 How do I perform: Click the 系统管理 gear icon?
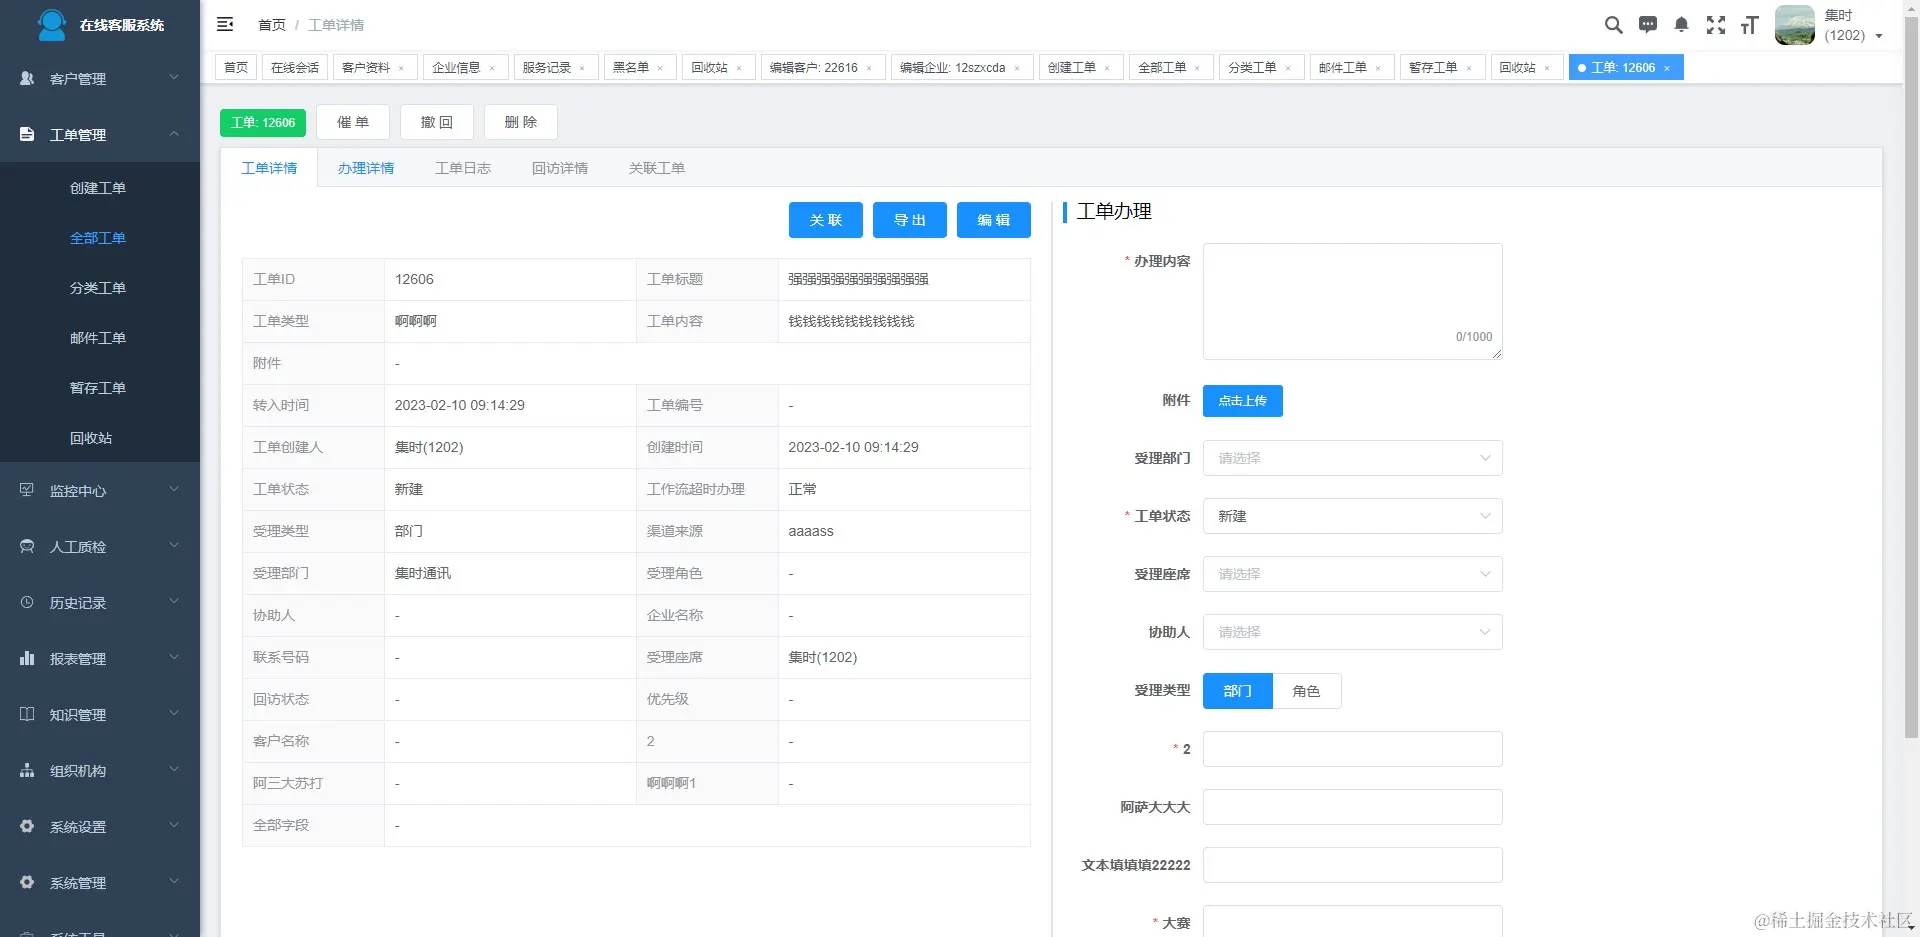27,882
